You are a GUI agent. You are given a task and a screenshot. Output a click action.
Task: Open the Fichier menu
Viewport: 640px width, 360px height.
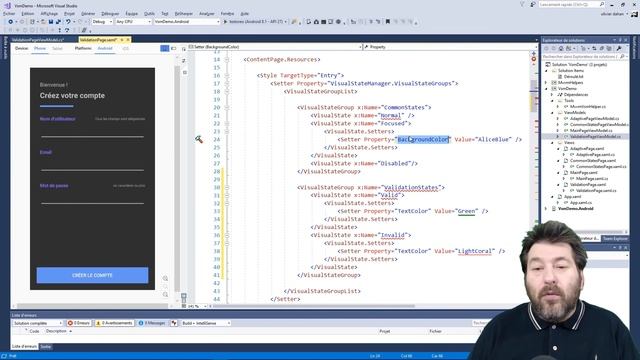9,13
